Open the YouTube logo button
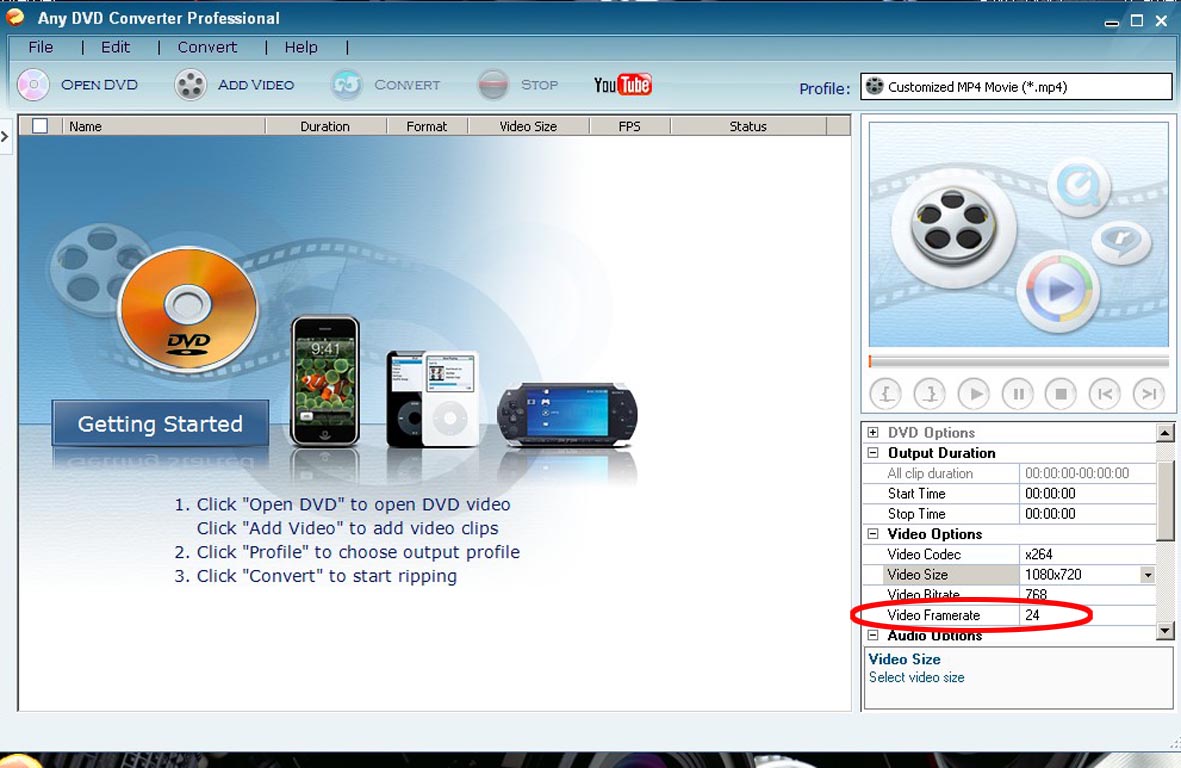This screenshot has height=768, width=1181. (x=622, y=85)
